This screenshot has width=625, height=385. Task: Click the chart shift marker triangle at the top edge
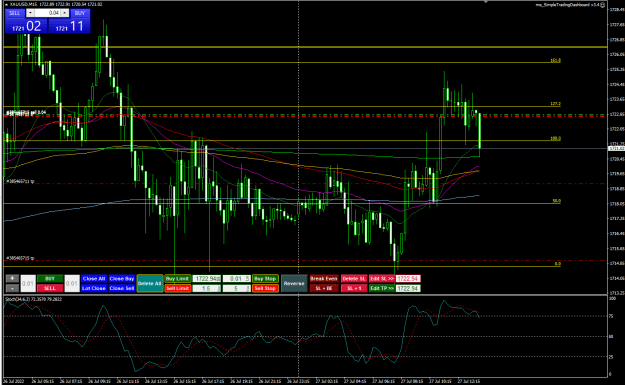(485, 2)
